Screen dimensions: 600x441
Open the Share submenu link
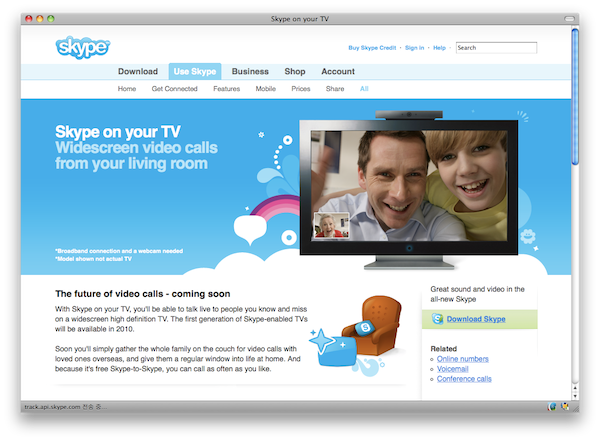tap(335, 89)
